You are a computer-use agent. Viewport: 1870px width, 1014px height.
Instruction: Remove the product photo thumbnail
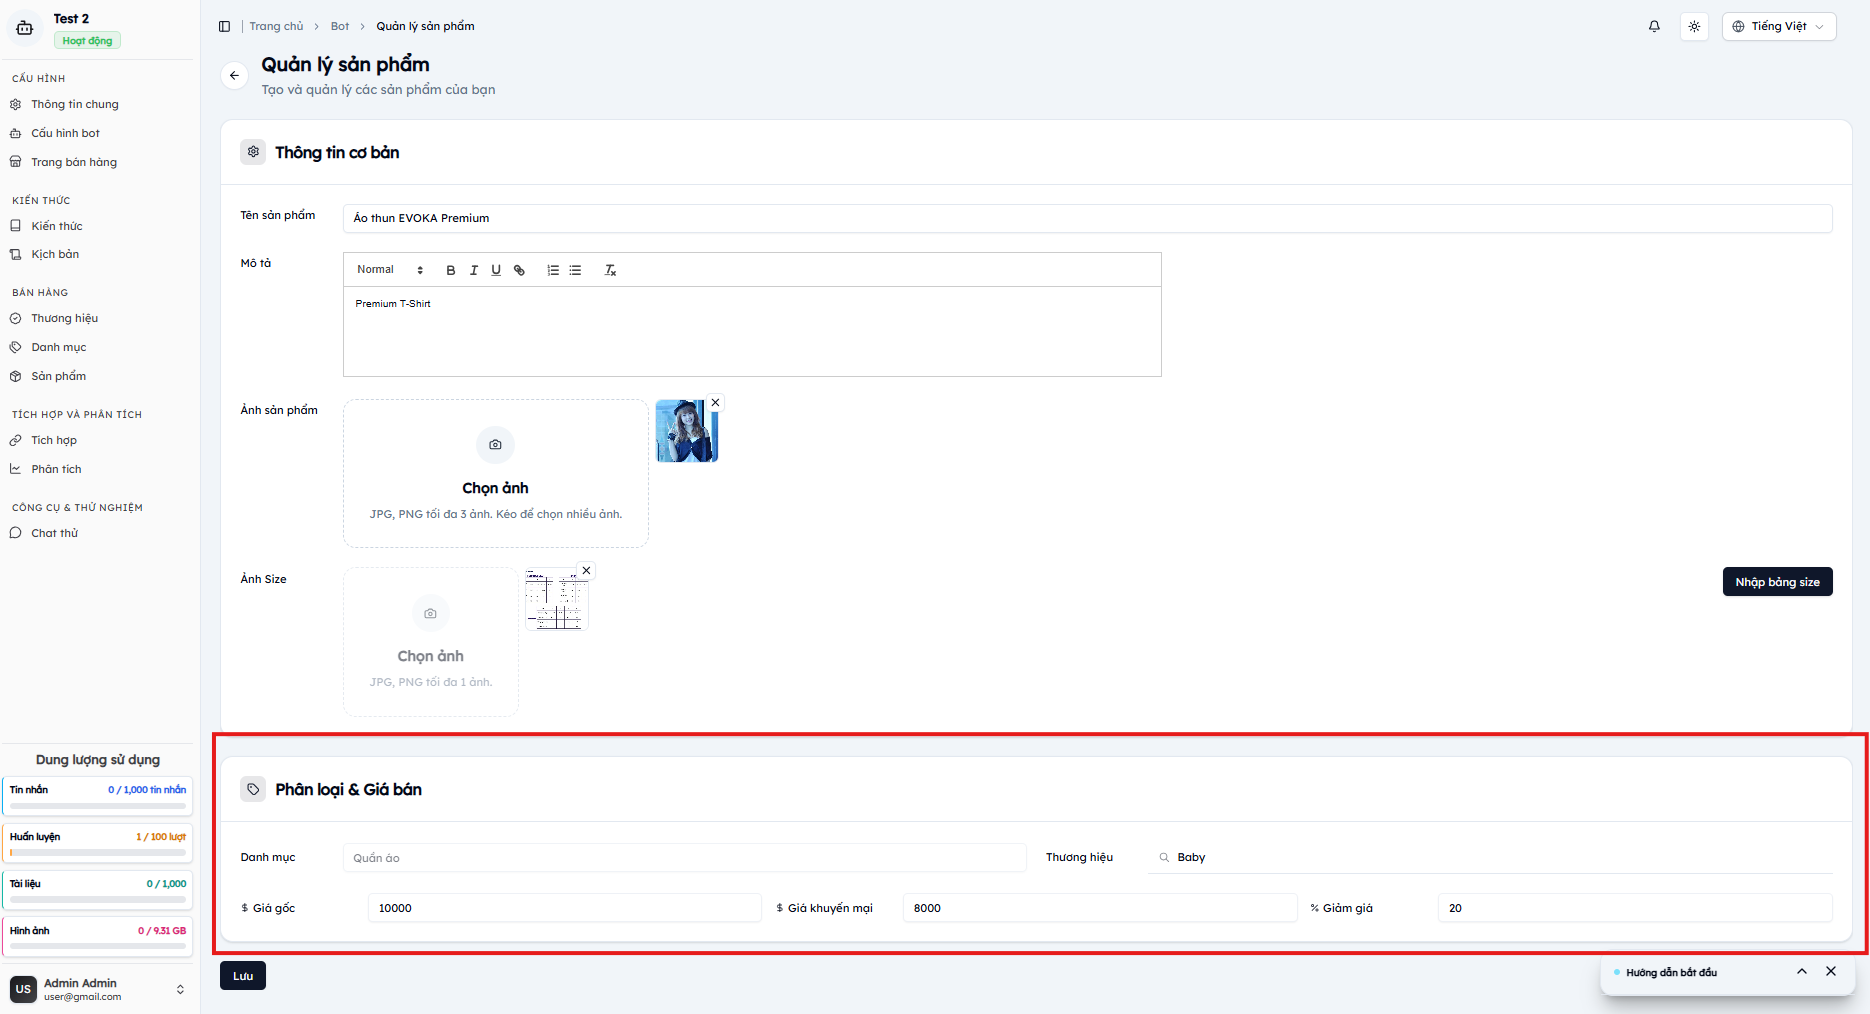coord(715,402)
